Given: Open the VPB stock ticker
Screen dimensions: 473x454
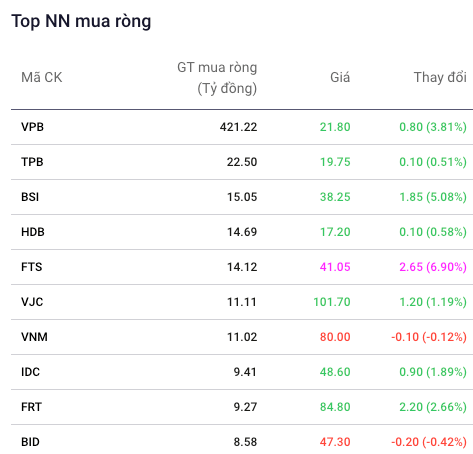Looking at the screenshot, I should 32,127.
